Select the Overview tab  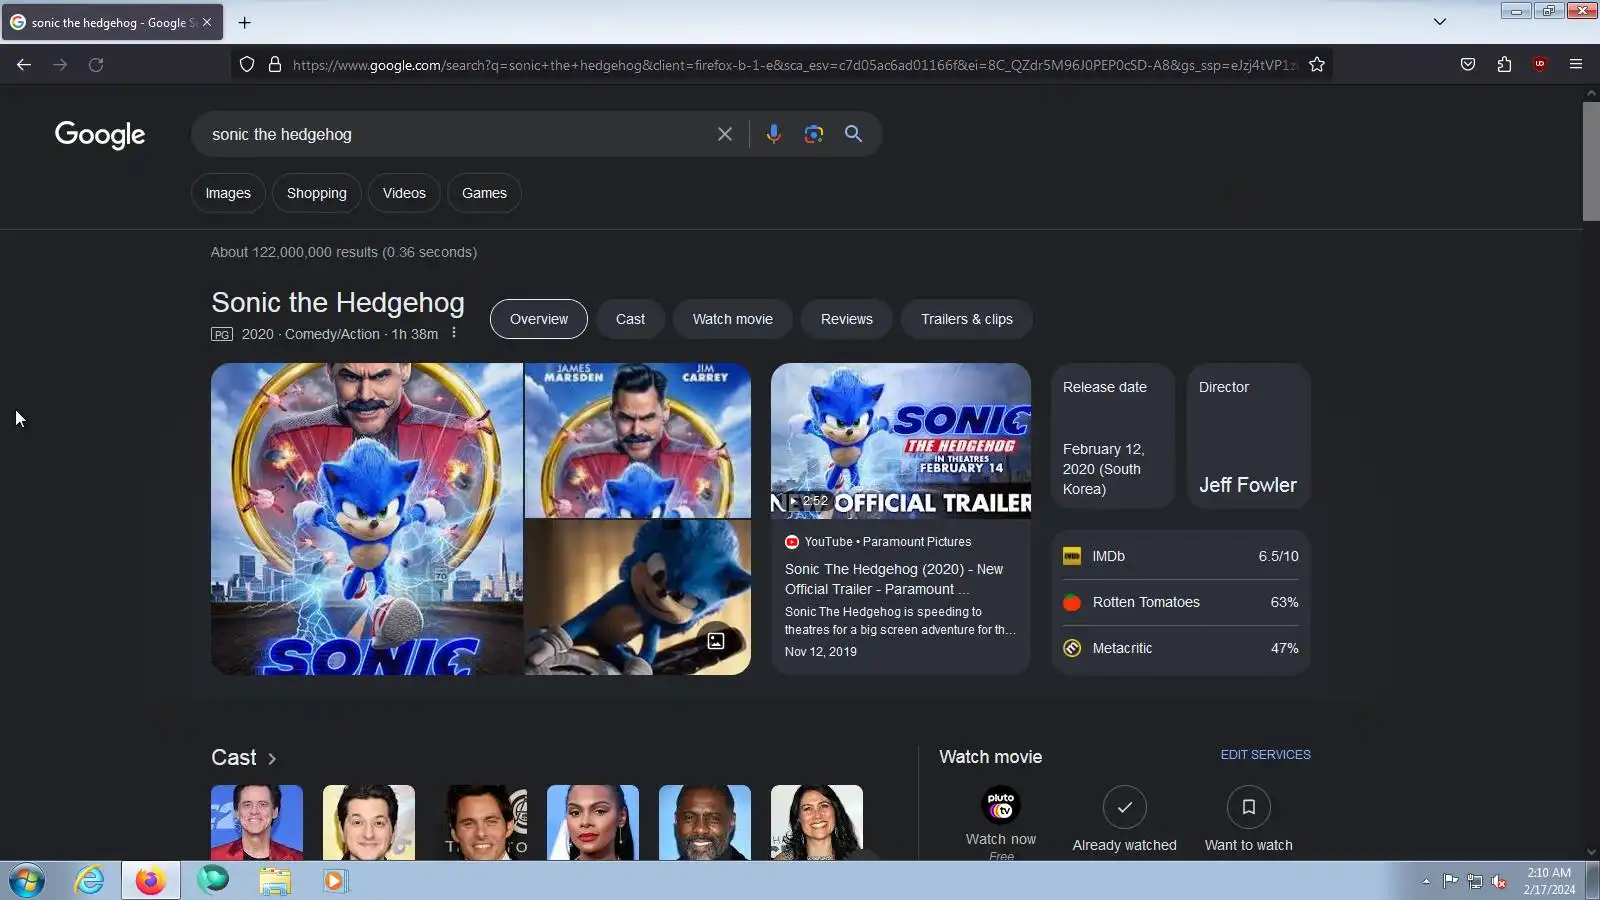coord(539,319)
